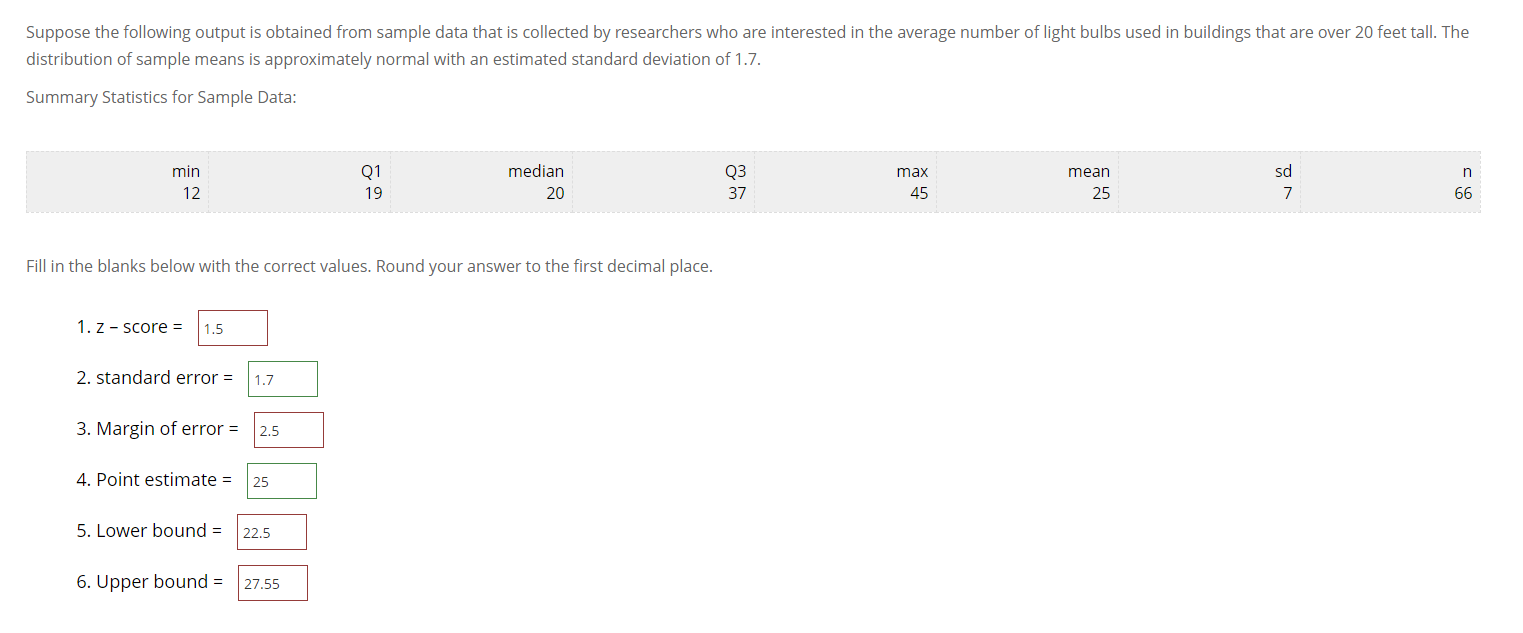Select the standard error input box

[x=283, y=378]
